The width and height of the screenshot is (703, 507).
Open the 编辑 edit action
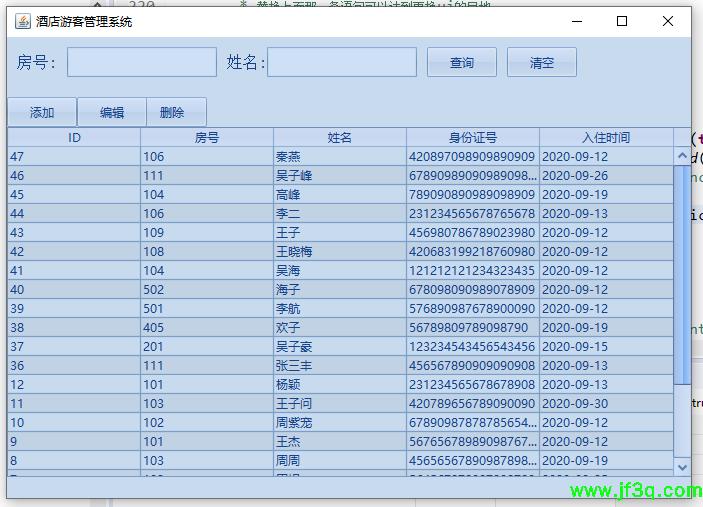112,113
